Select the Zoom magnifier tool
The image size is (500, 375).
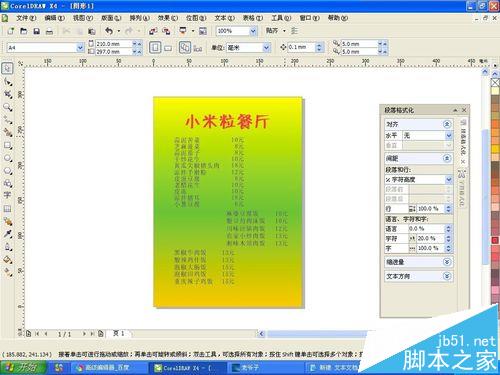[x=7, y=107]
